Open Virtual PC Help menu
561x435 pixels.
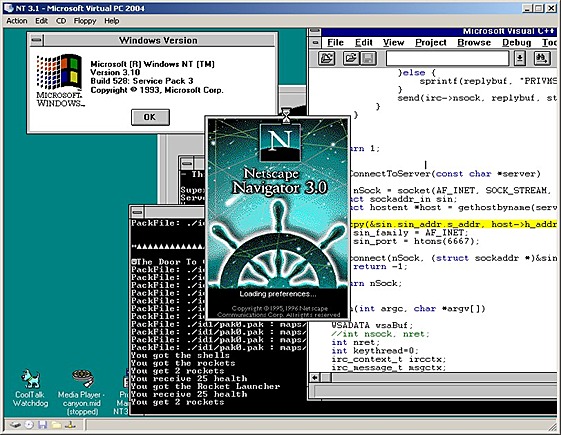[x=112, y=21]
